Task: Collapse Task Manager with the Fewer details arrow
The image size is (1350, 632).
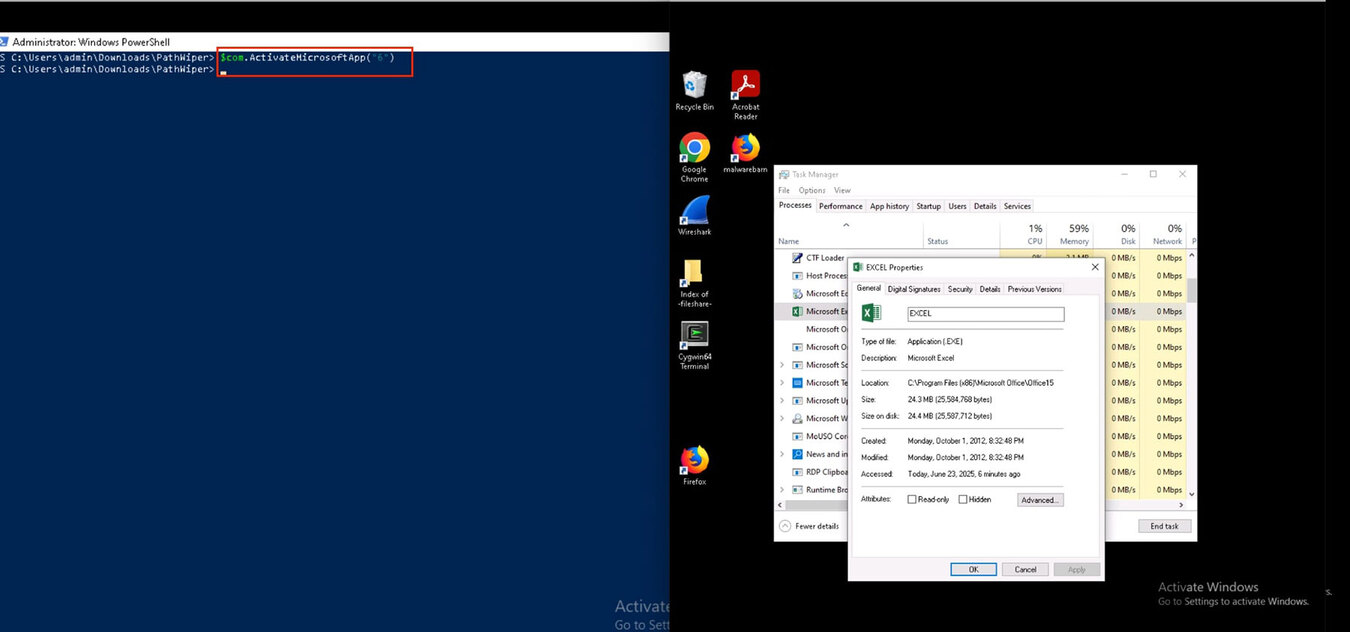Action: pos(785,526)
